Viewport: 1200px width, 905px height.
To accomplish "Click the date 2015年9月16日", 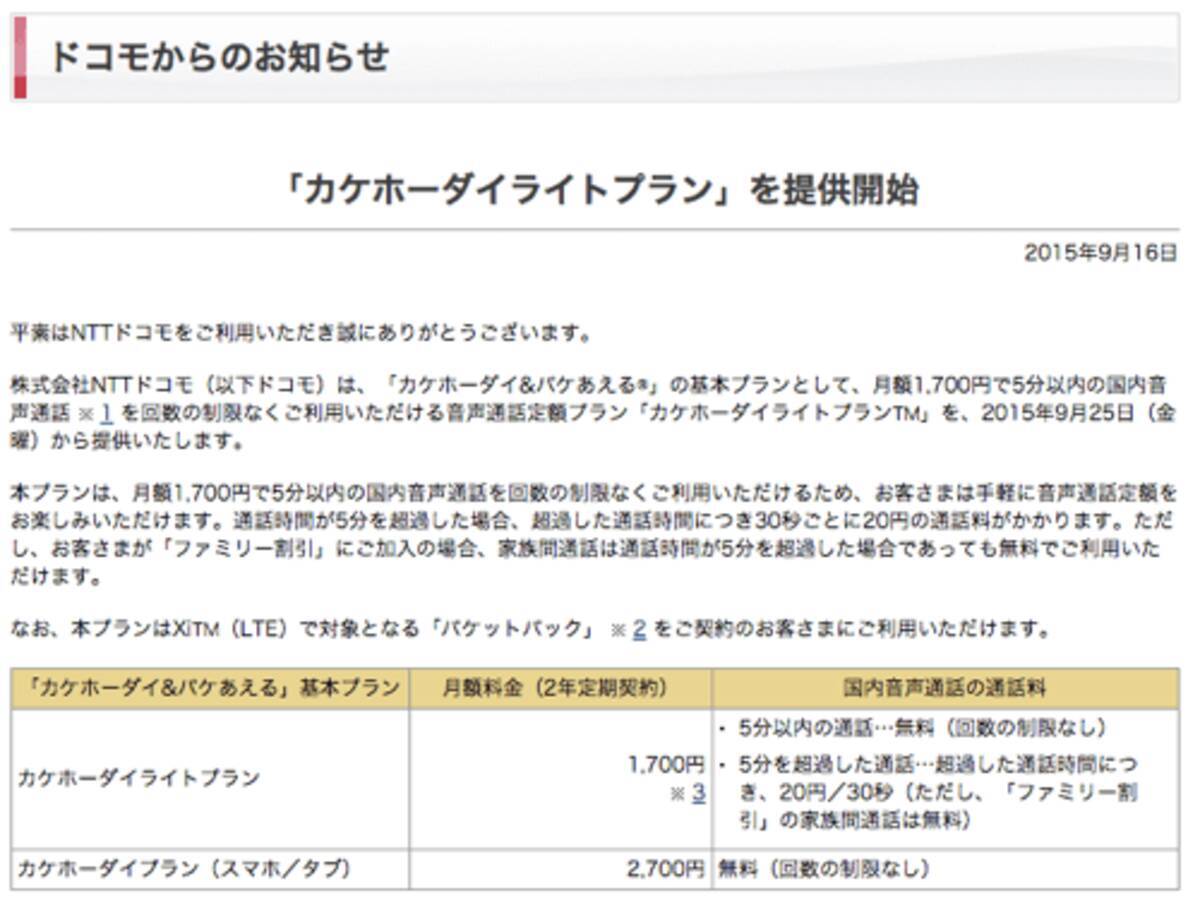I will click(x=1101, y=253).
